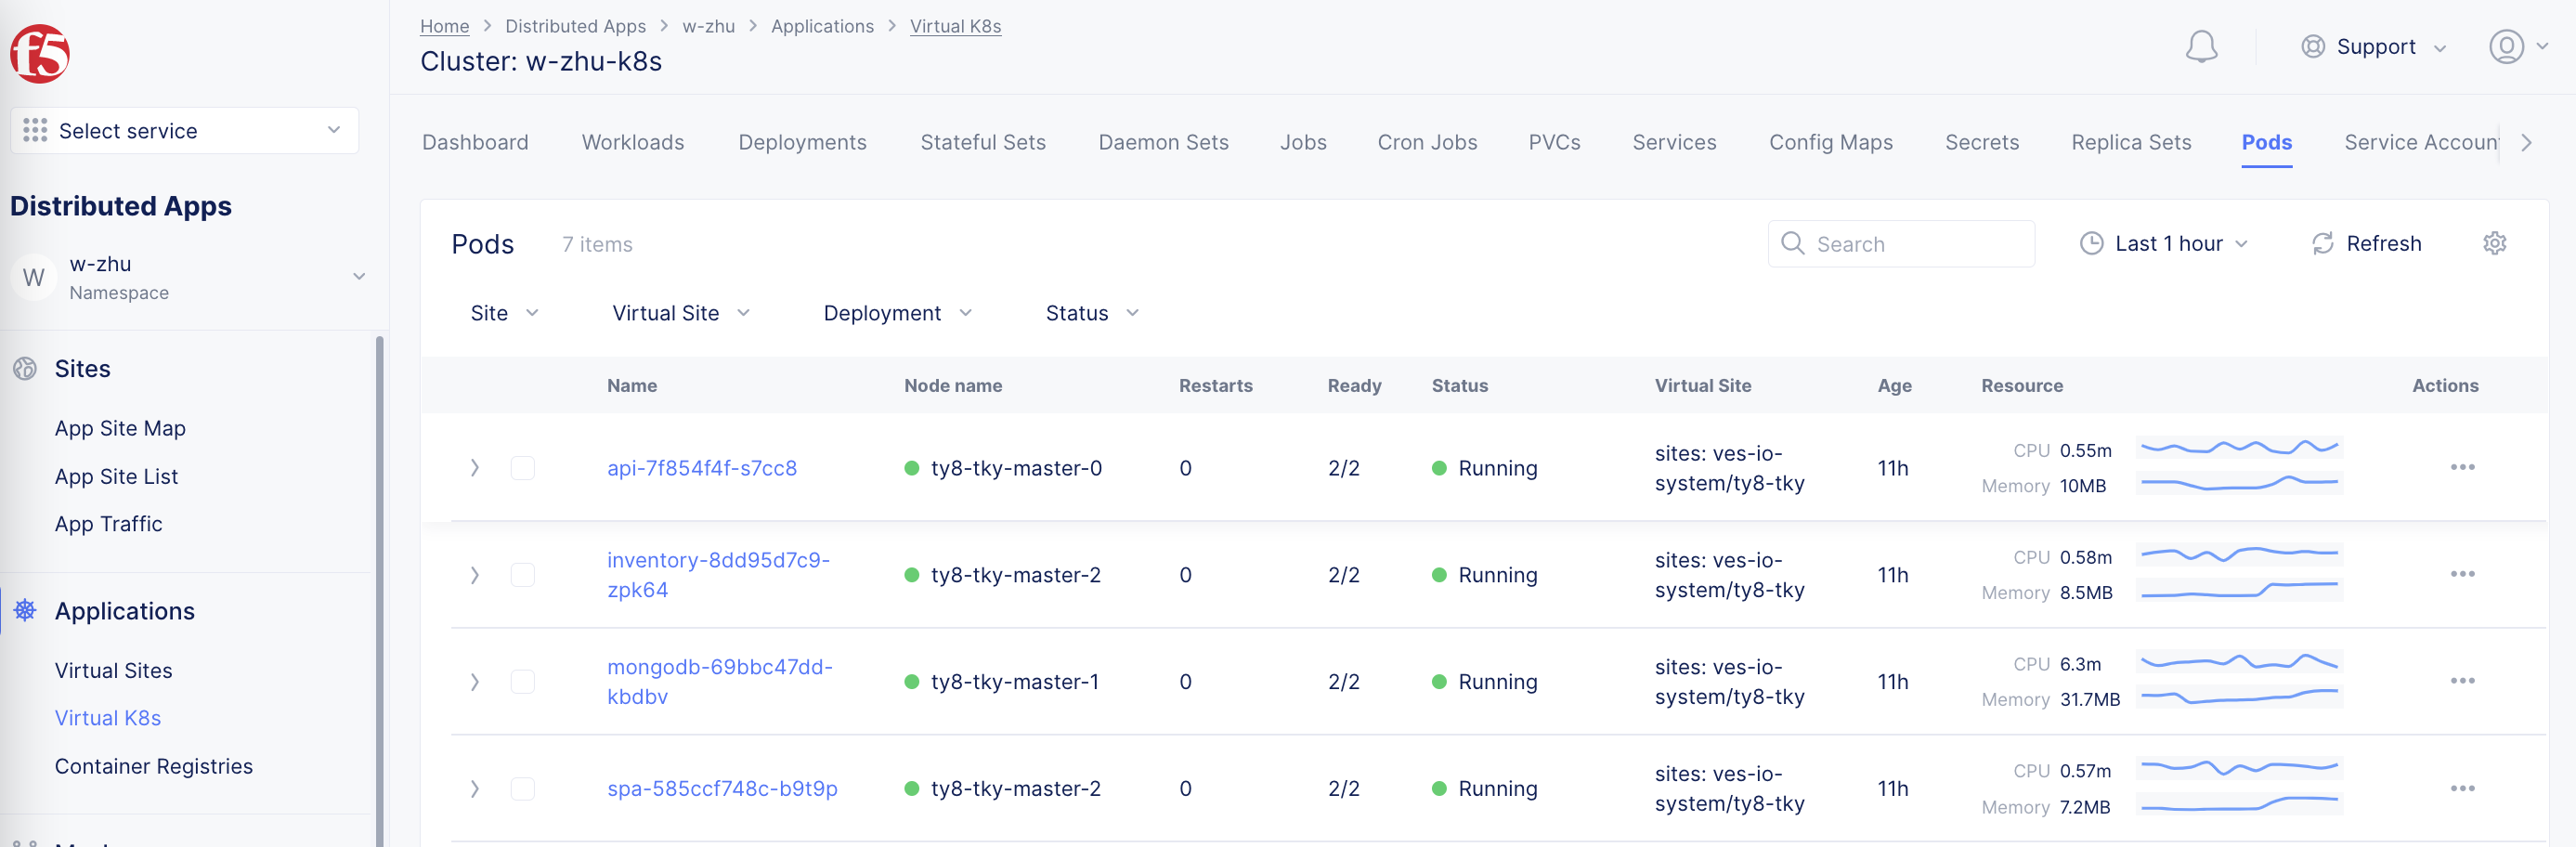The image size is (2576, 847).
Task: Open Container Registries in sidebar
Action: tap(153, 766)
